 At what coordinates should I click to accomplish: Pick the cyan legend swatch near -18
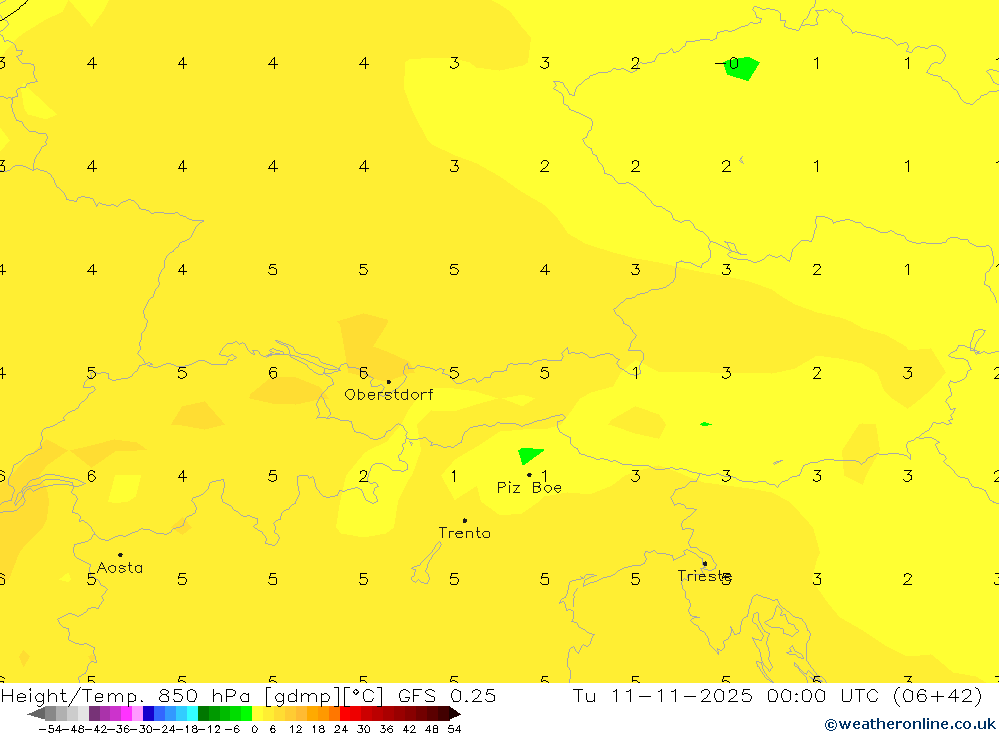(192, 713)
